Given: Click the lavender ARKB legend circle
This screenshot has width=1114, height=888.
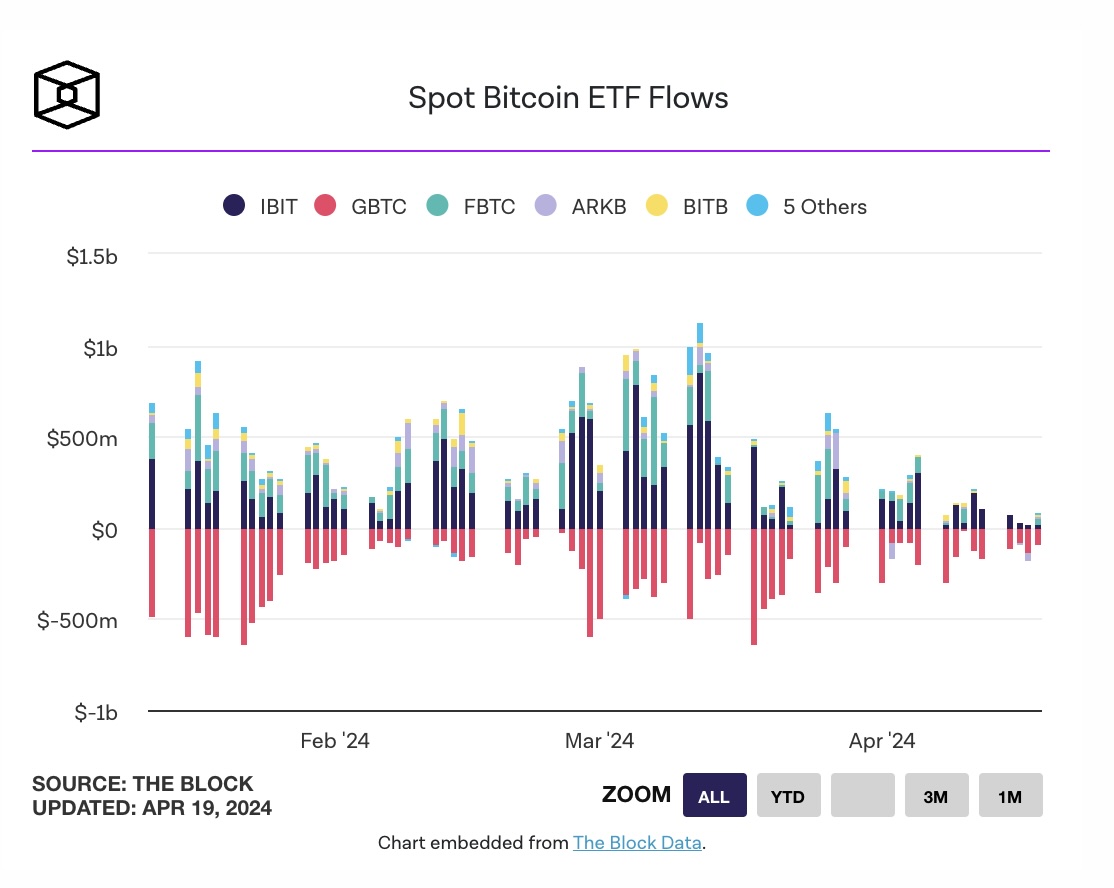Looking at the screenshot, I should click(x=545, y=205).
